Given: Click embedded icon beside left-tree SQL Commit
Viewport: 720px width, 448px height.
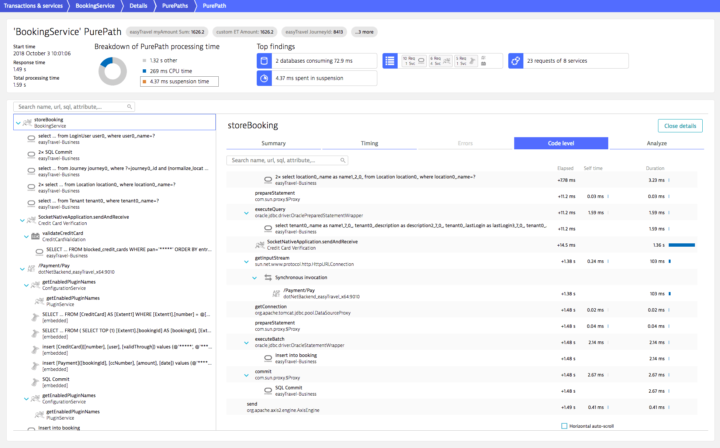Looking at the screenshot, I should (35, 382).
